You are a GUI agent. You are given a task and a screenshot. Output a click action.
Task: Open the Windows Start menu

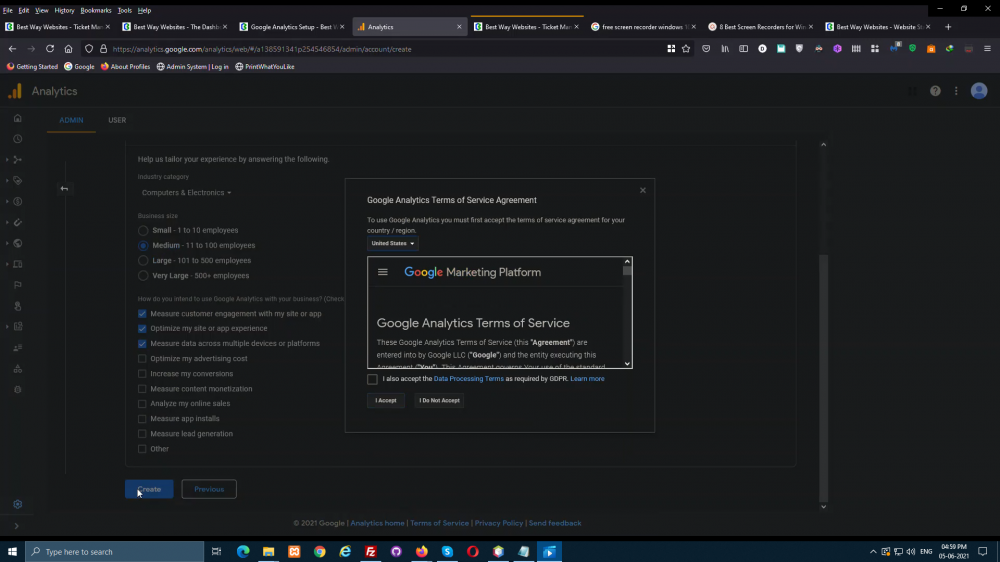(12, 551)
